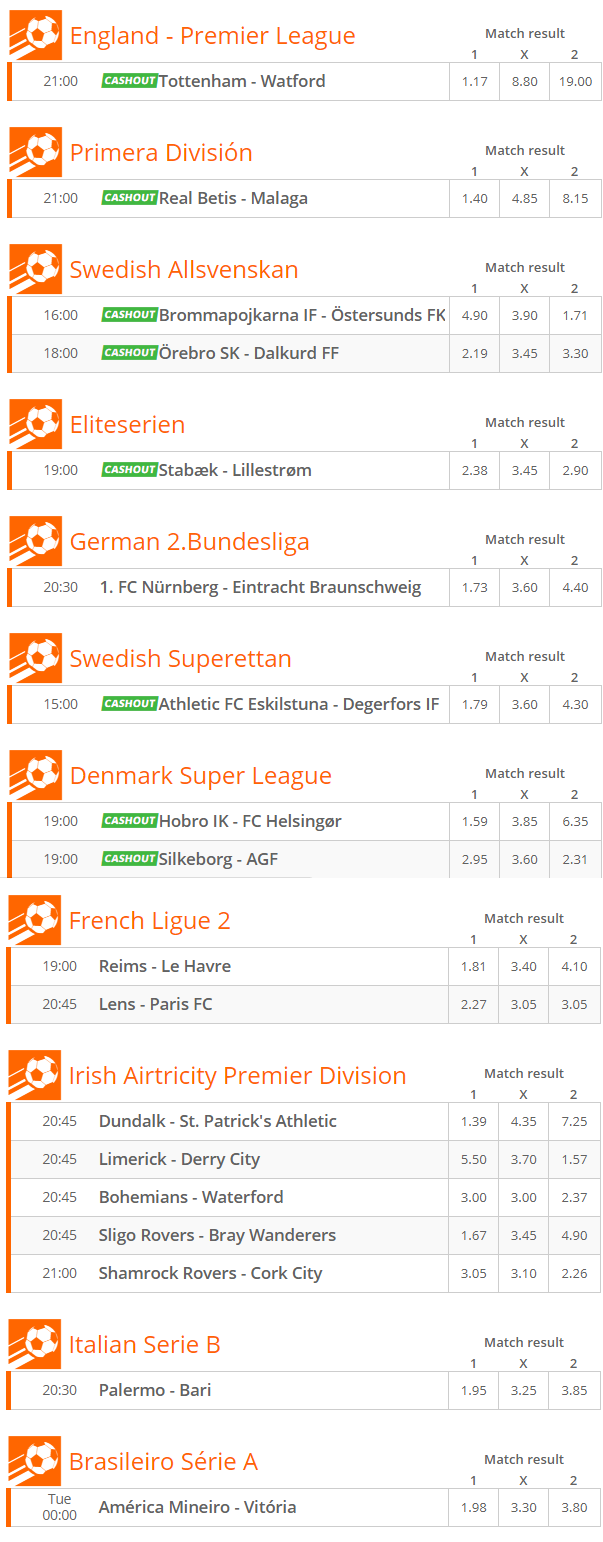Click the German 2.Bundesliga football icon
This screenshot has width=603, height=1542.
[x=36, y=541]
